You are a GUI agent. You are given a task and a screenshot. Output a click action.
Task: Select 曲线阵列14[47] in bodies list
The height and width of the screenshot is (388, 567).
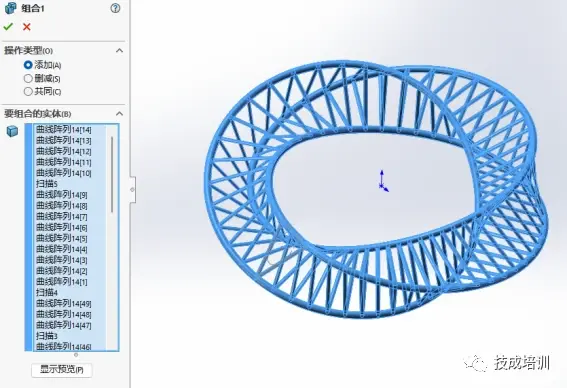(64, 325)
